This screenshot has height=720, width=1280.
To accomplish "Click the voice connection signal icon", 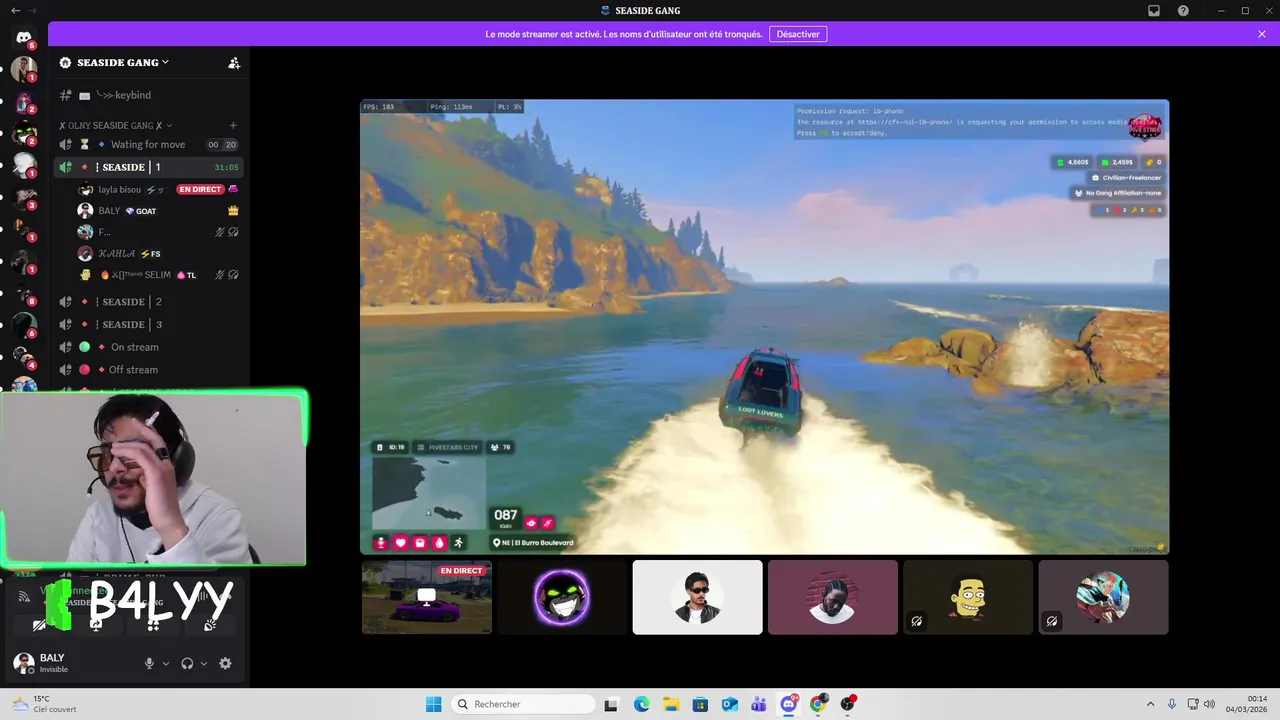I will (x=25, y=596).
